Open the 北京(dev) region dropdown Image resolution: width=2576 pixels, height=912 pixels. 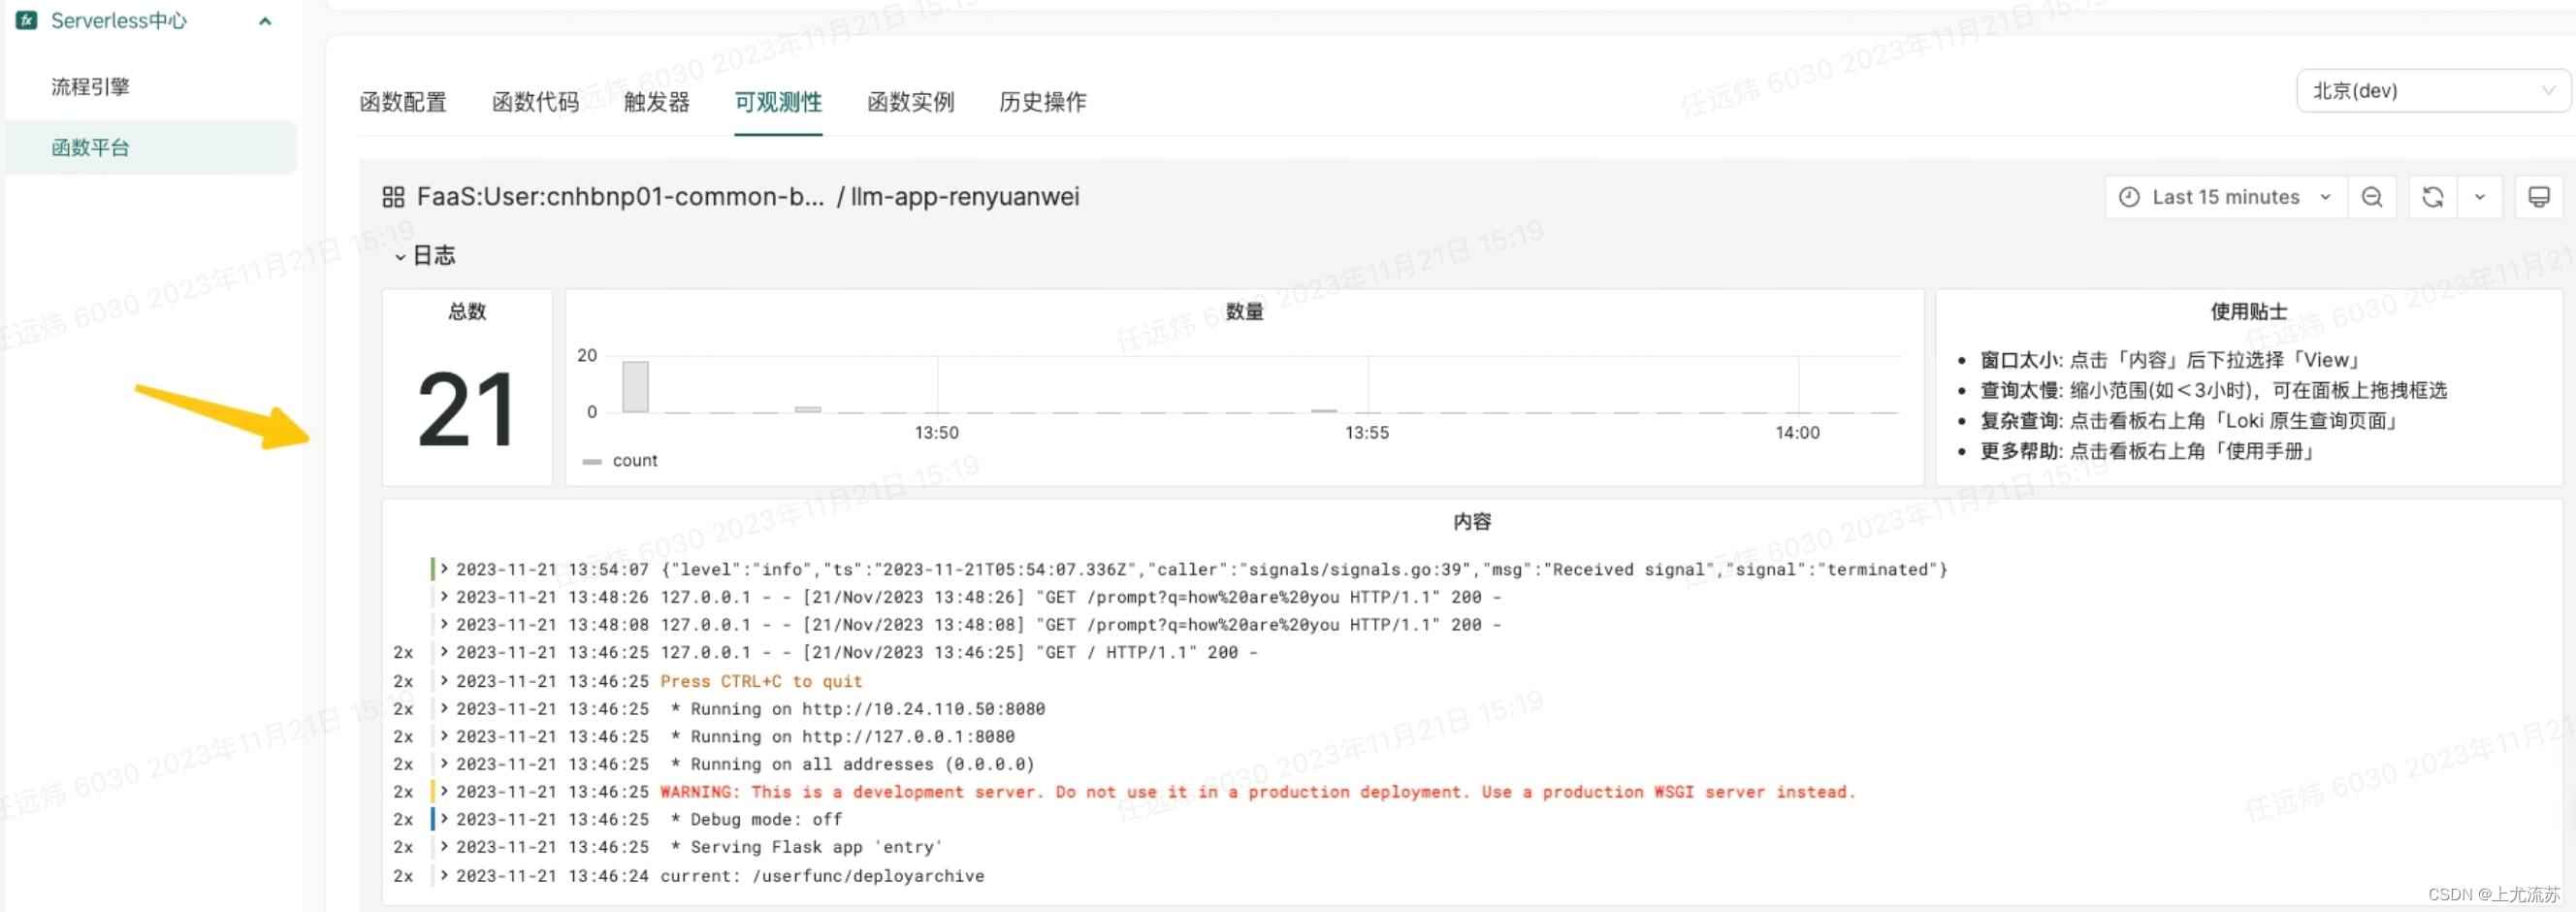(2433, 91)
